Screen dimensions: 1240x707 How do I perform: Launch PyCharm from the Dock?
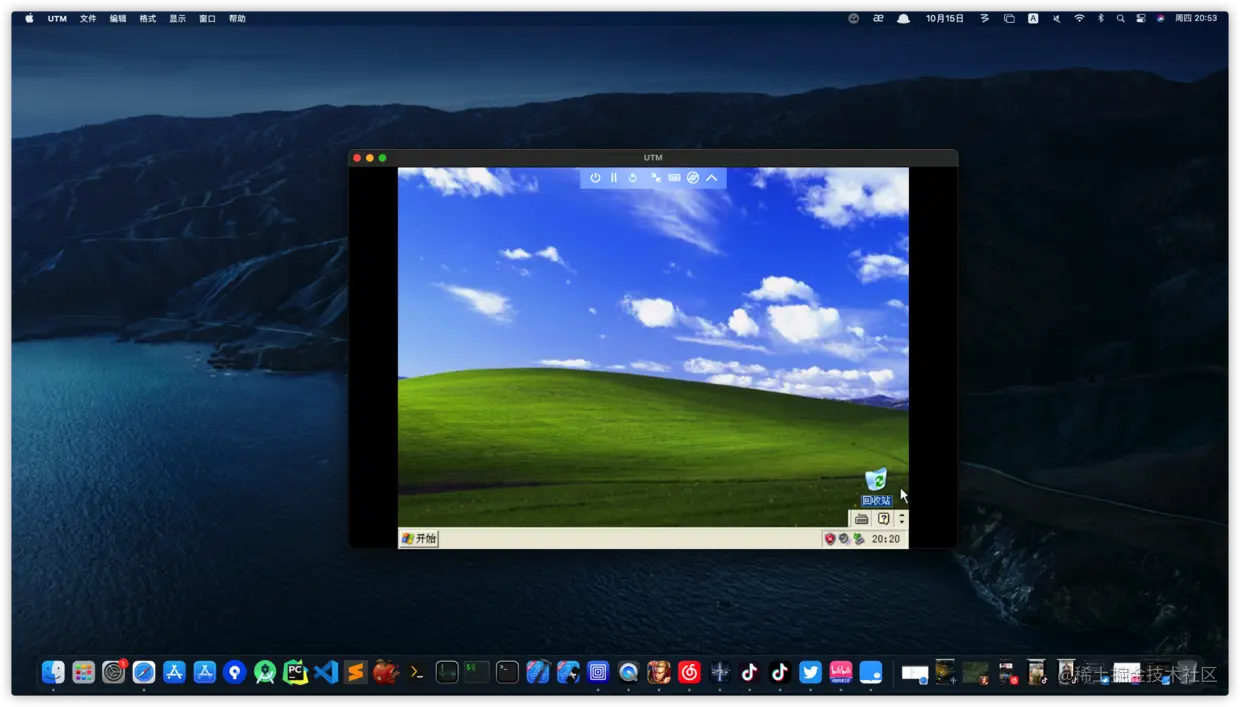295,672
